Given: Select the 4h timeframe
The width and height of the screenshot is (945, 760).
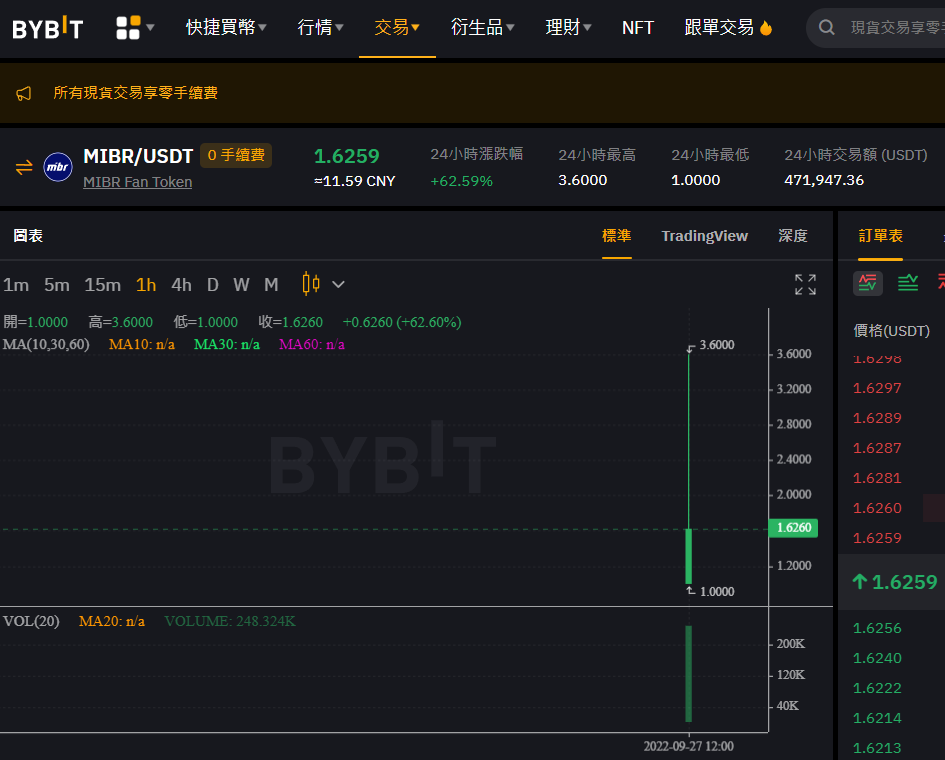Looking at the screenshot, I should [x=181, y=284].
